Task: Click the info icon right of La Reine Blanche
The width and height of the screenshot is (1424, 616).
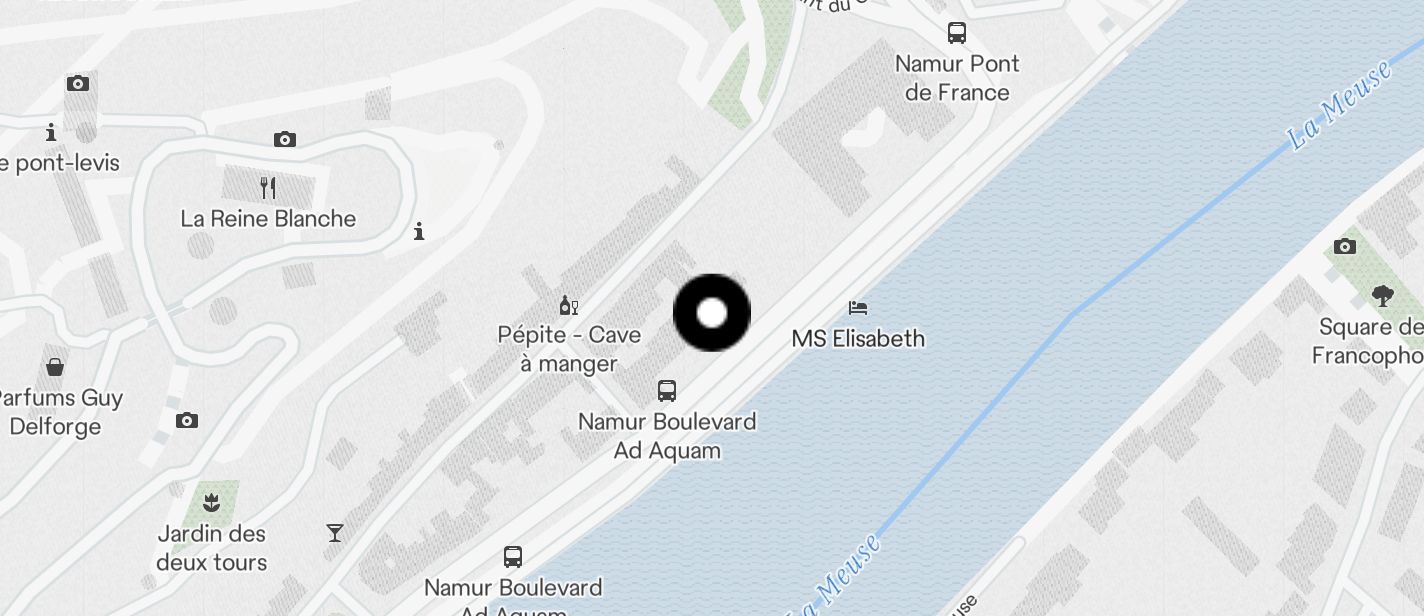Action: 419,232
